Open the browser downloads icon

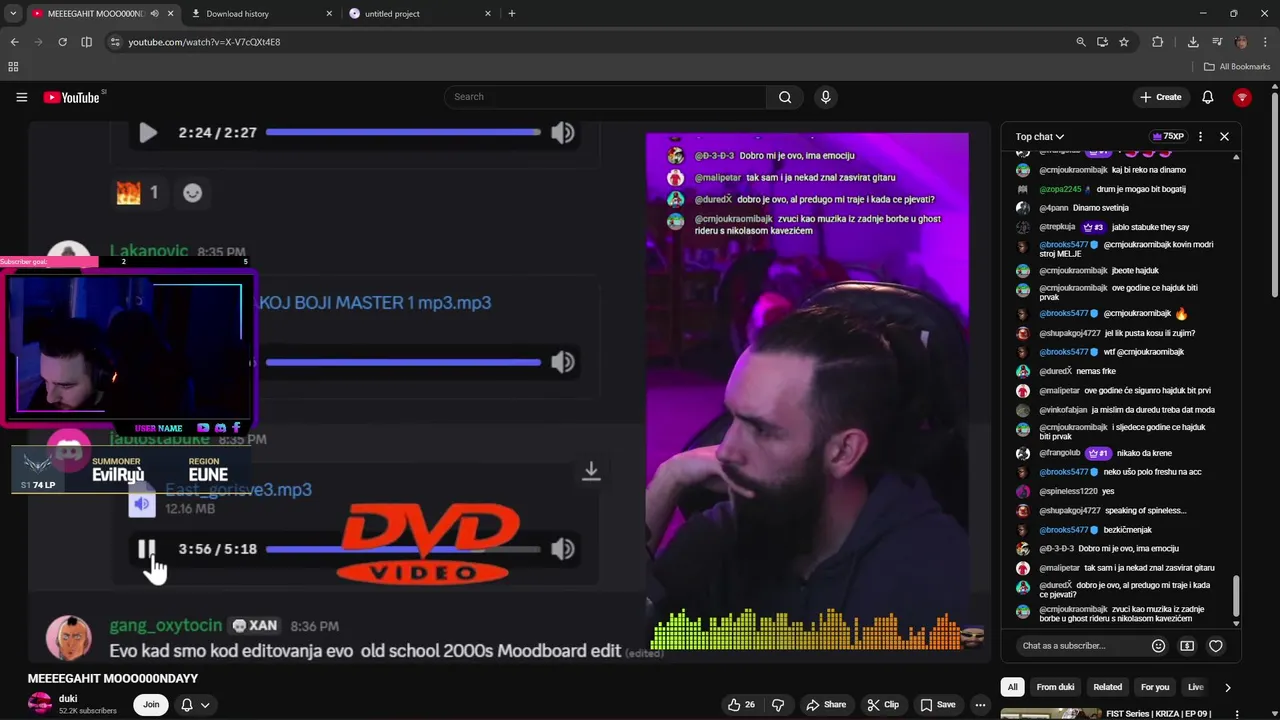point(1193,42)
